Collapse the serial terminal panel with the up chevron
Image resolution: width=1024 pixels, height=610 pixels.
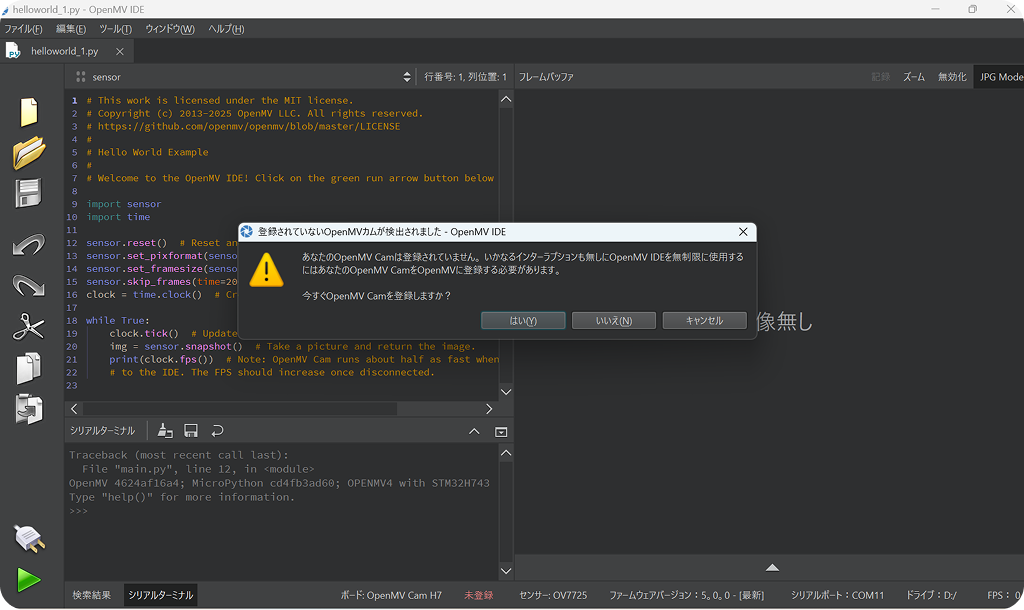click(x=474, y=432)
